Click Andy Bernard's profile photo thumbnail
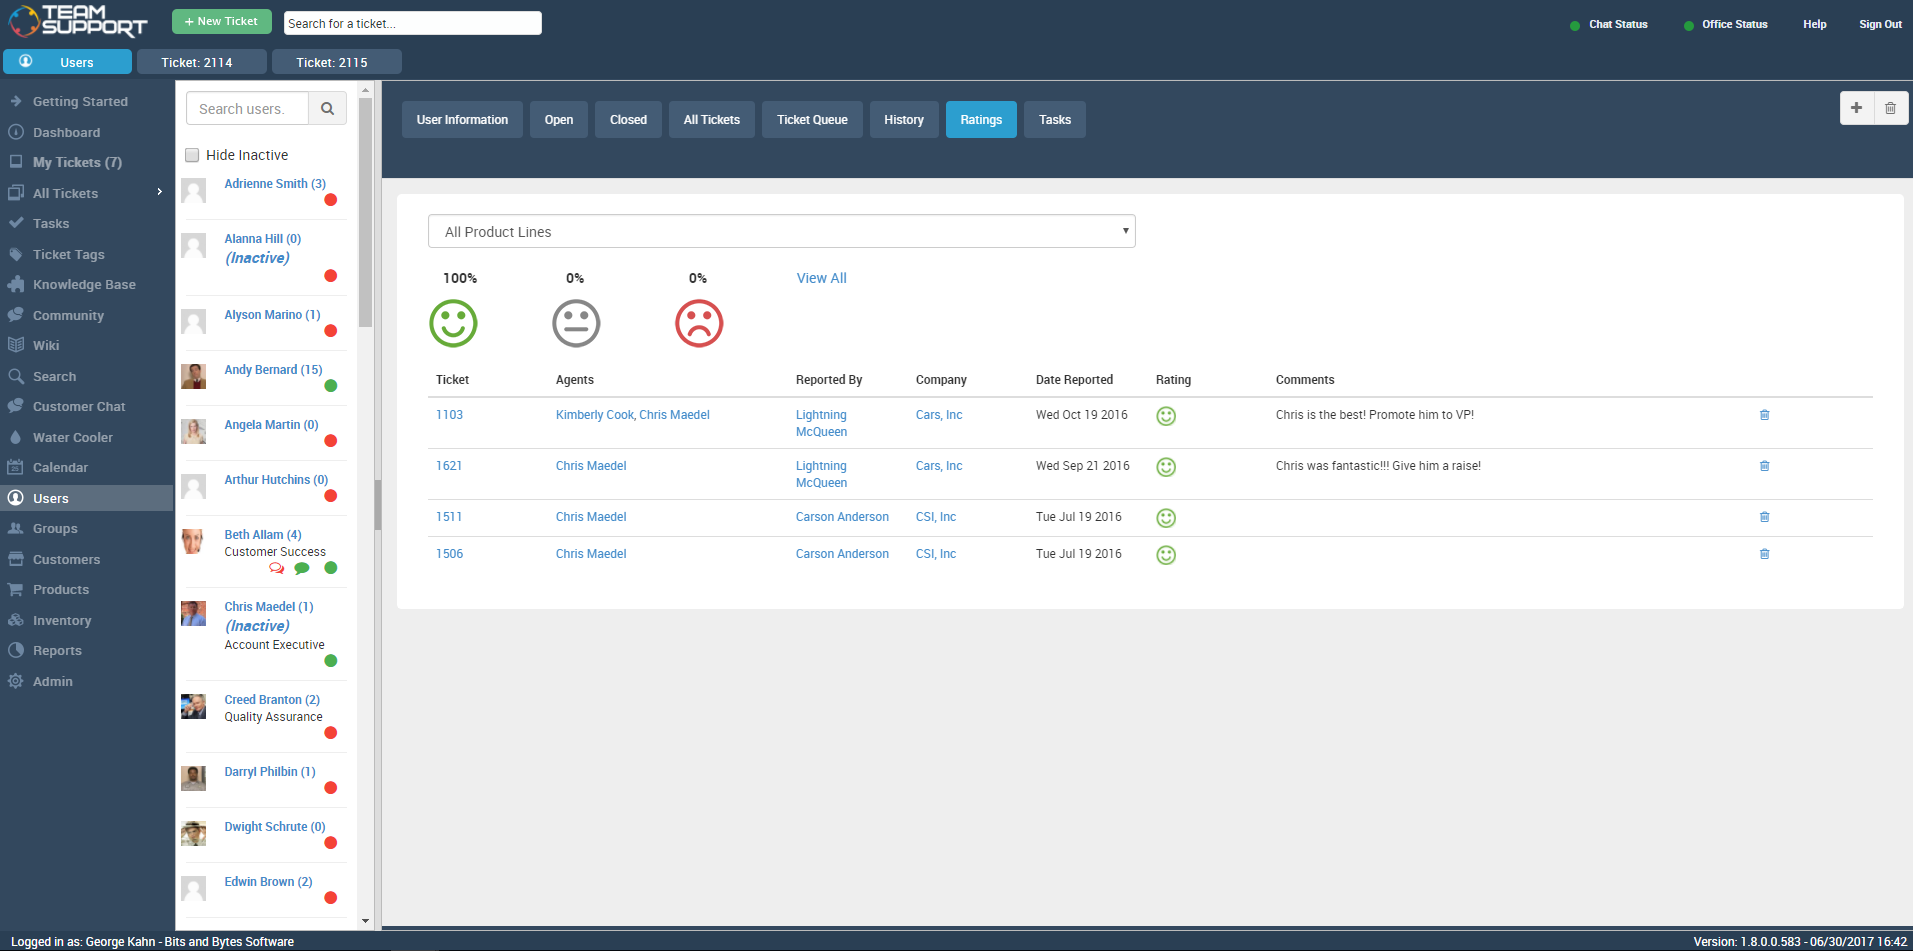The height and width of the screenshot is (951, 1913). tap(193, 376)
